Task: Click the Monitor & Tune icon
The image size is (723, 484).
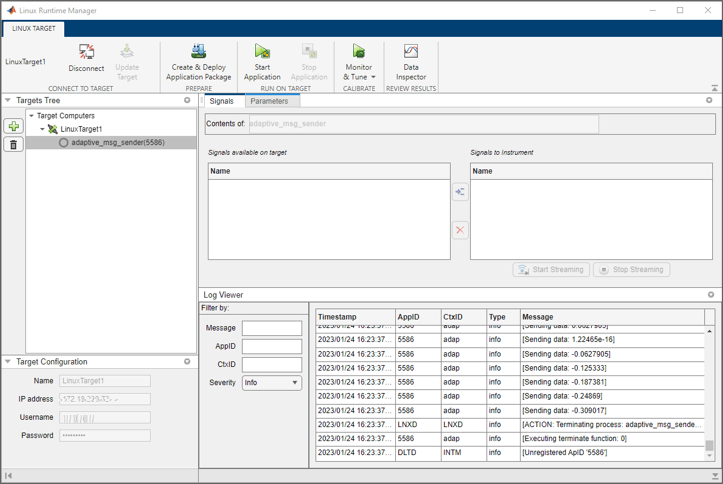Action: (x=358, y=52)
